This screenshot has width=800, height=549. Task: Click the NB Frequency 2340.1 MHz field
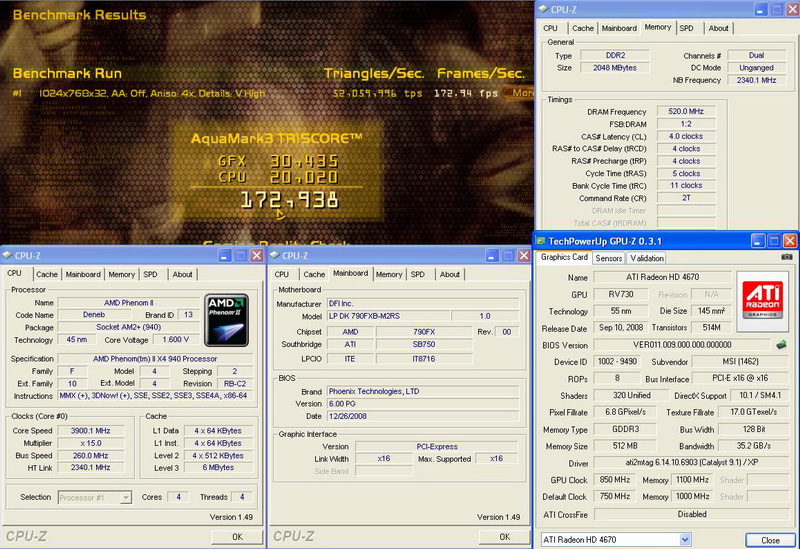(757, 80)
